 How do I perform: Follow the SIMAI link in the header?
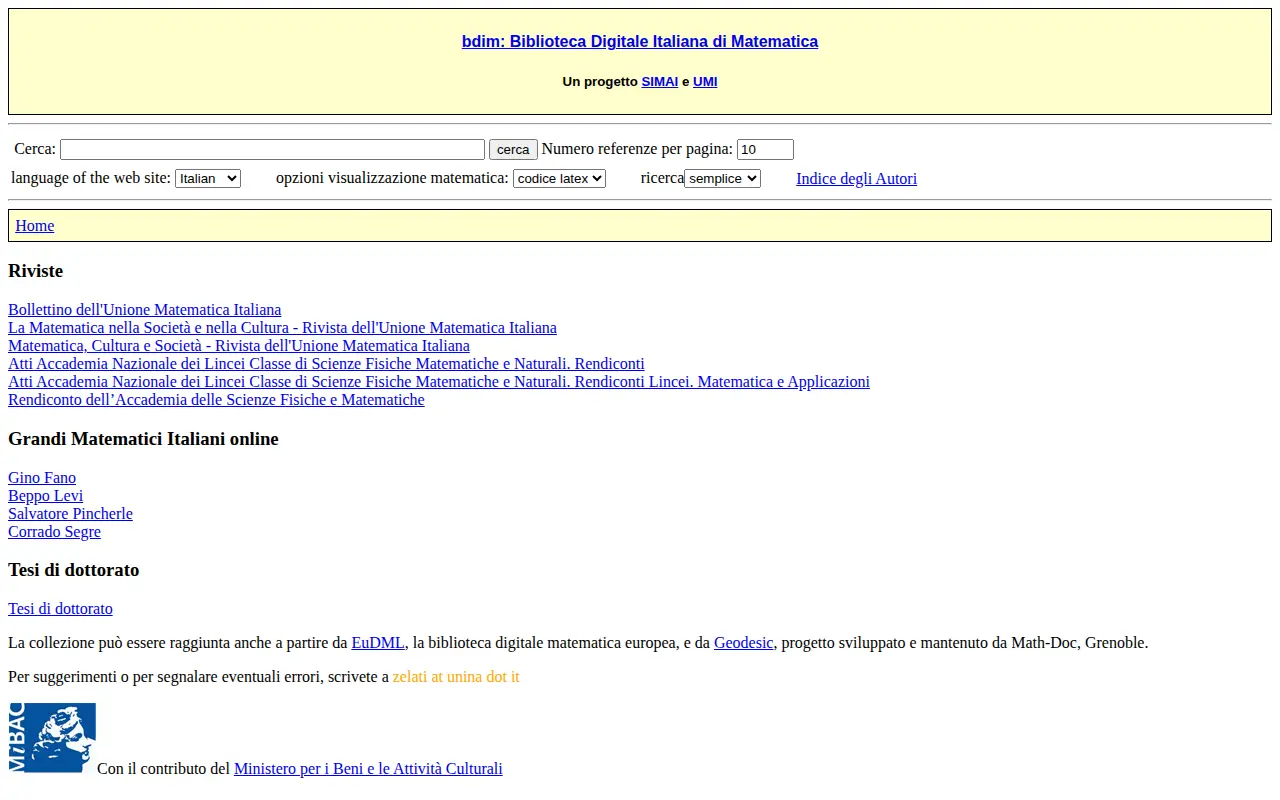click(x=660, y=82)
